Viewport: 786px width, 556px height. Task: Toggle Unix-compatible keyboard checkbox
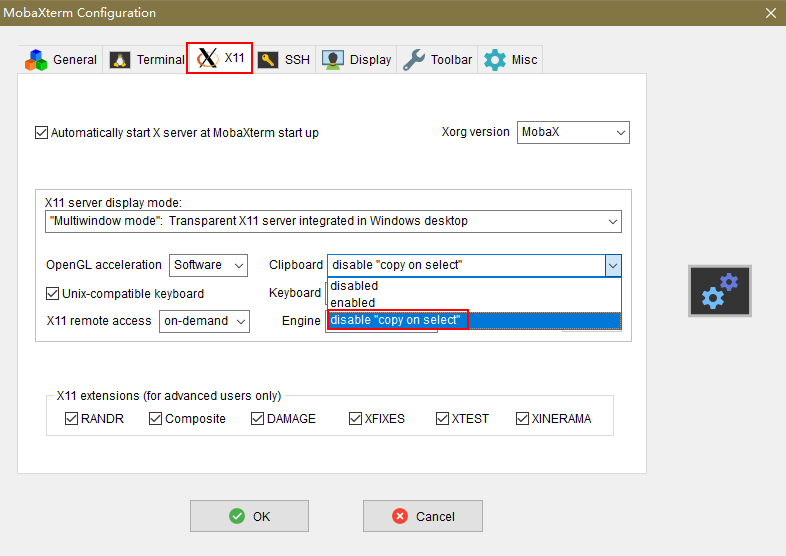coord(52,293)
